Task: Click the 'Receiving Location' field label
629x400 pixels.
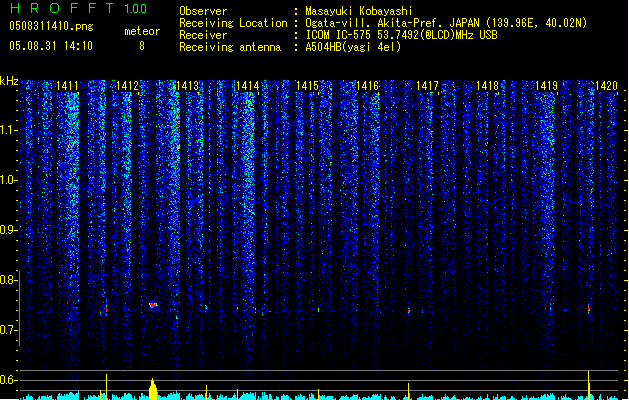Action: coord(233,23)
